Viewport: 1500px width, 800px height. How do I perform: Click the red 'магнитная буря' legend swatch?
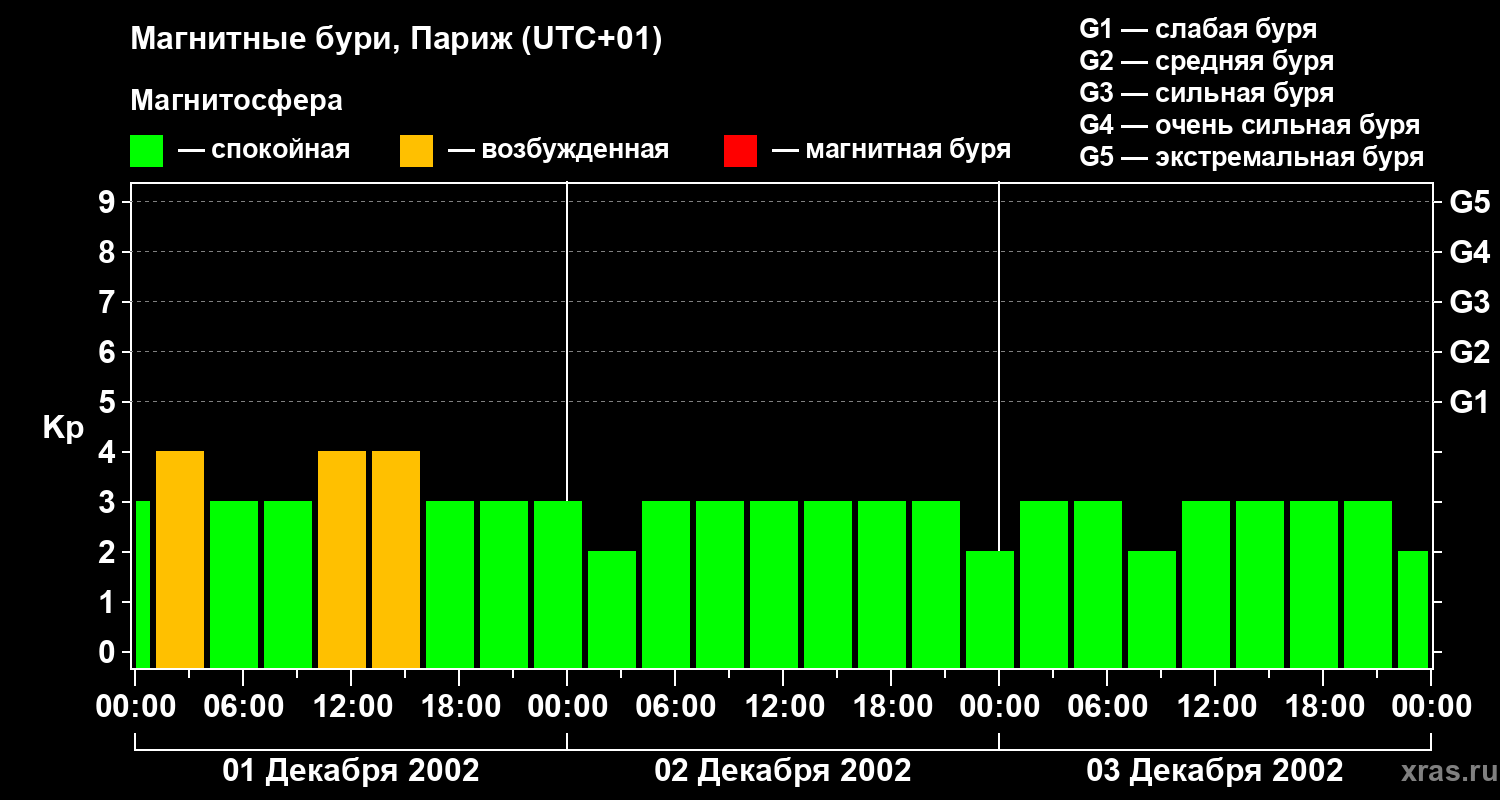click(x=740, y=151)
